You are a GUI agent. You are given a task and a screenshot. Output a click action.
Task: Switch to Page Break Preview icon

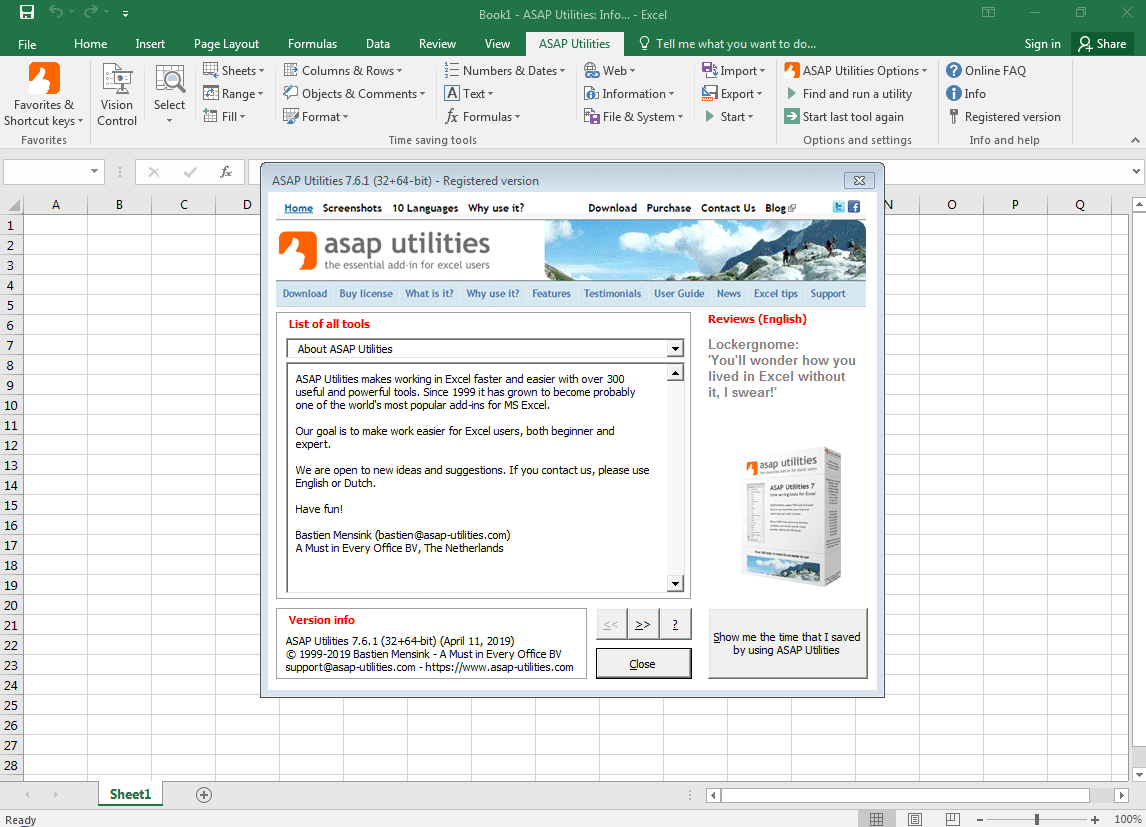[952, 819]
